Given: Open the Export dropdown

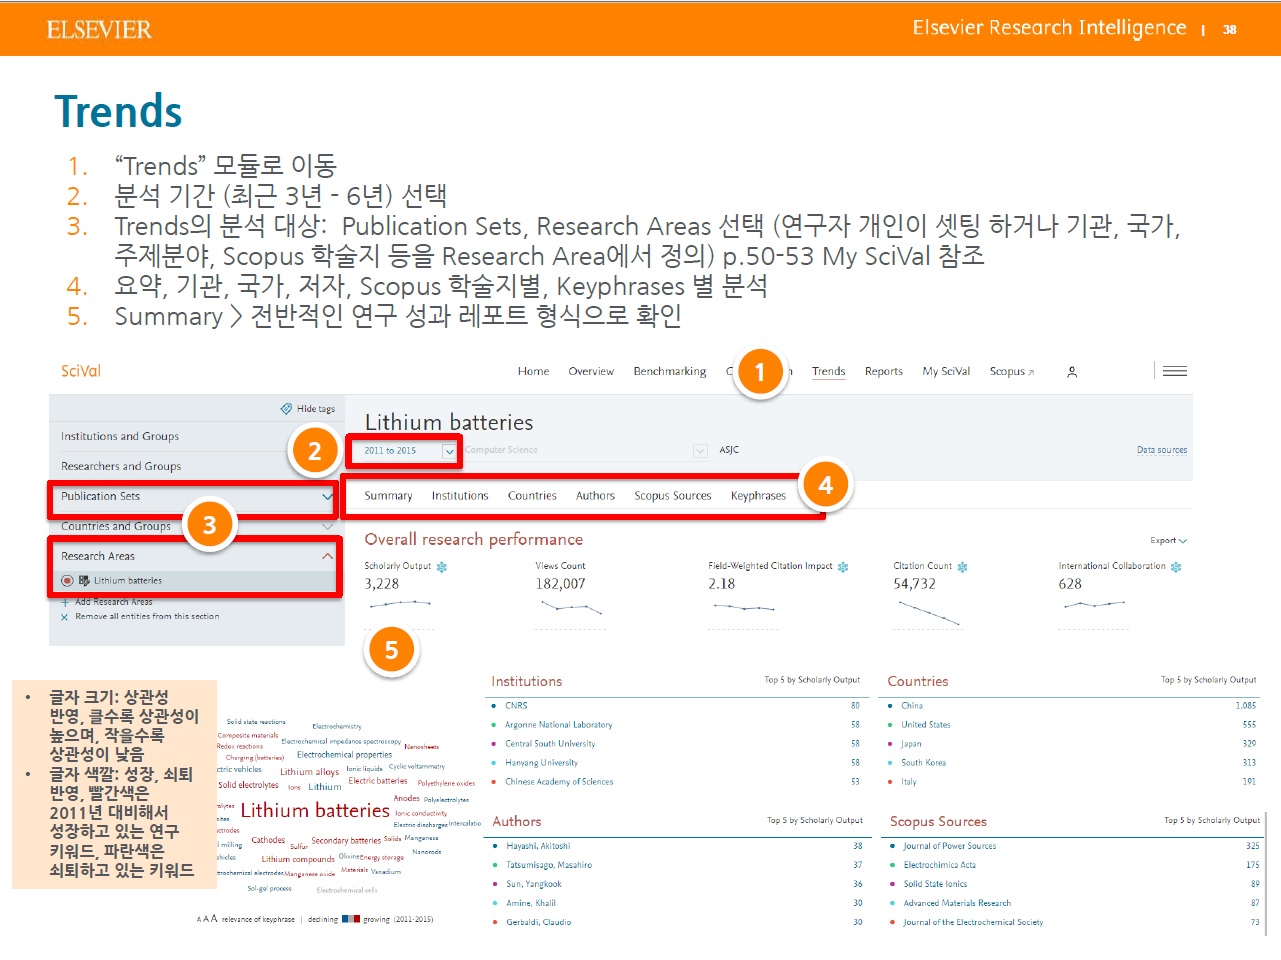Looking at the screenshot, I should [x=1168, y=541].
